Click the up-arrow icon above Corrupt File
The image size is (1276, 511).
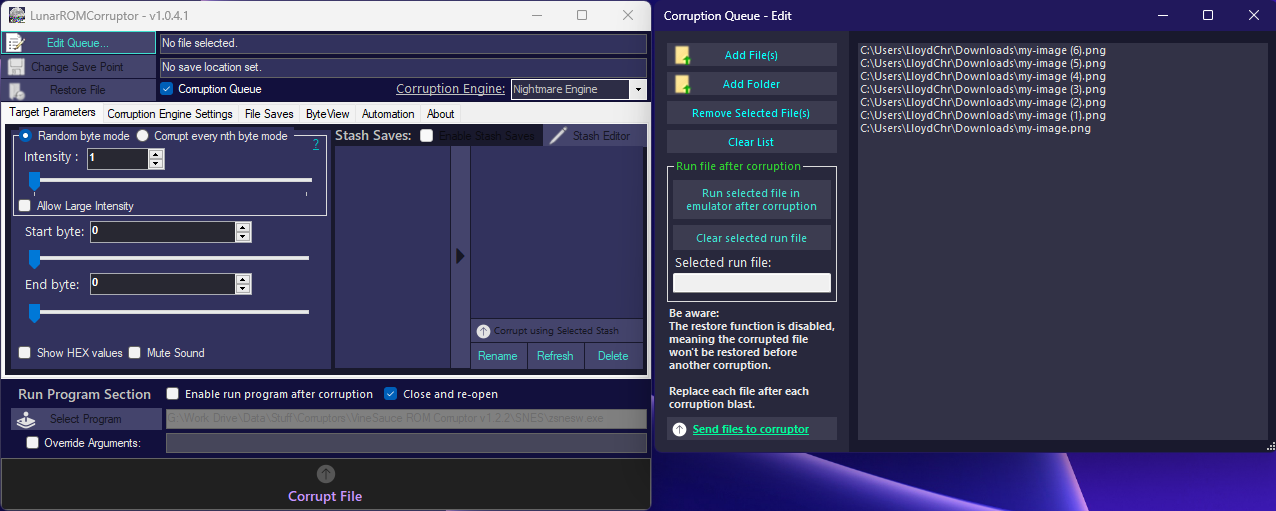tap(326, 474)
